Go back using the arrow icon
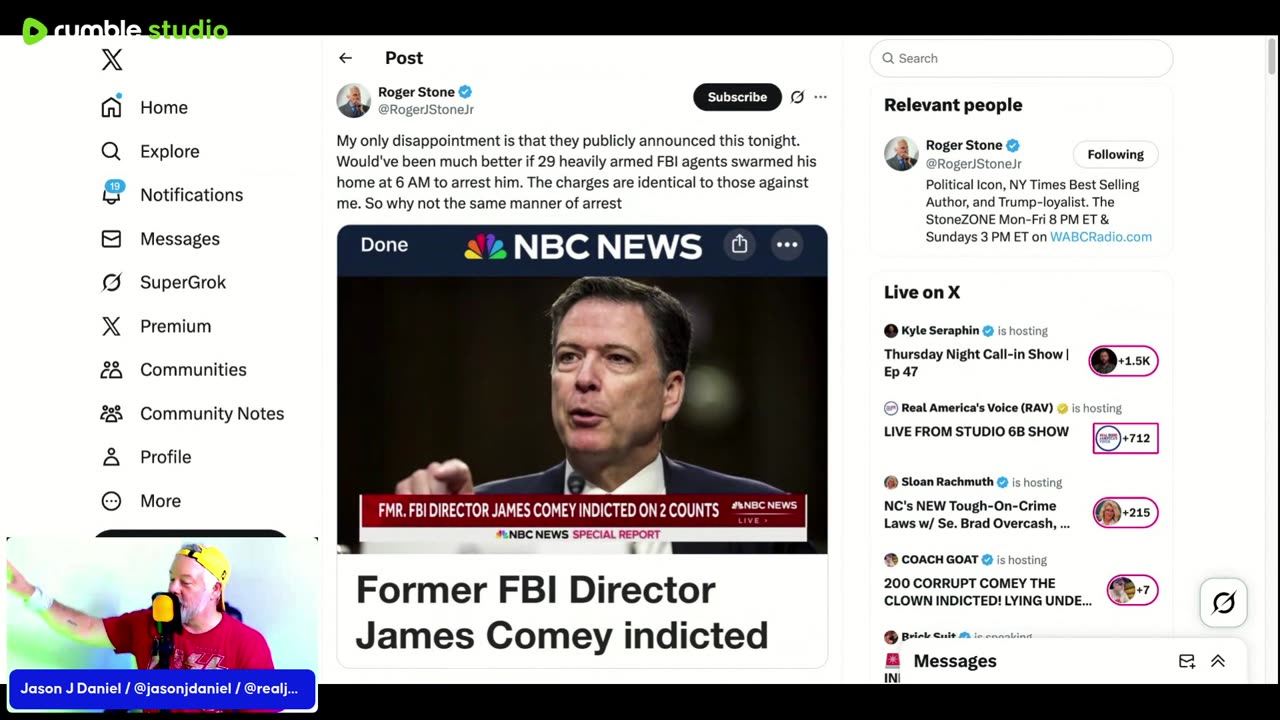 [345, 58]
